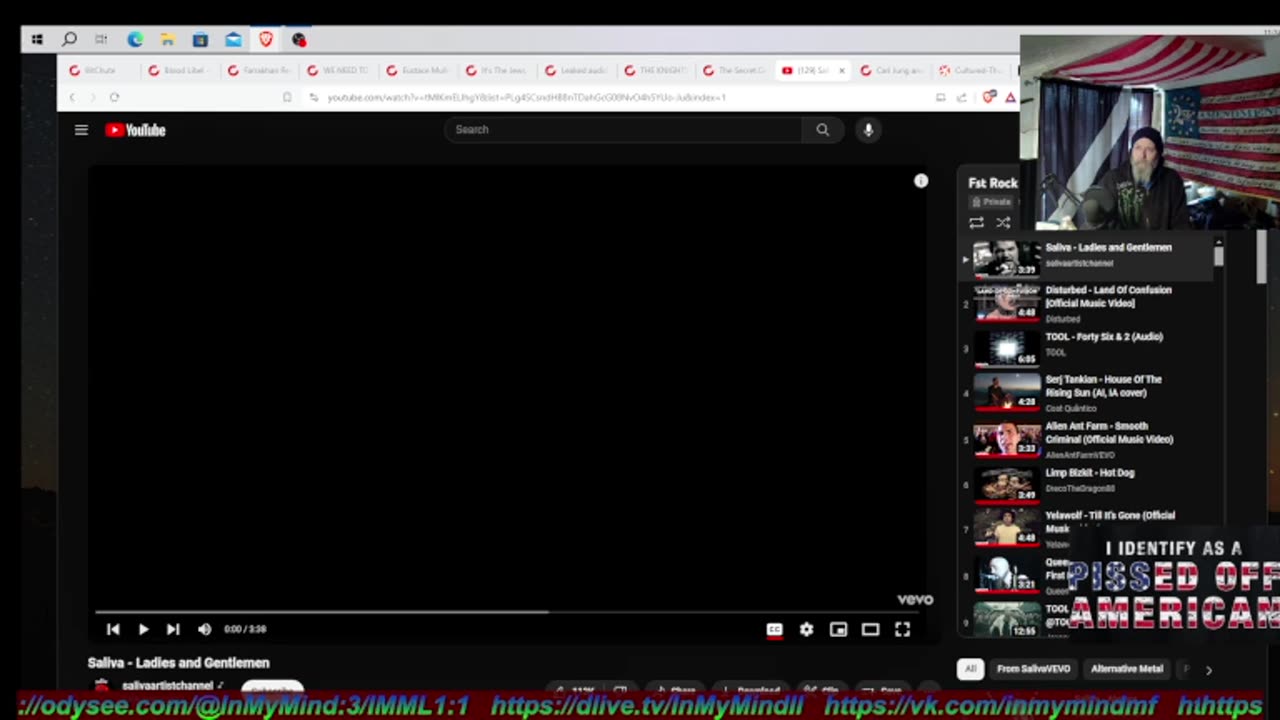Play the Saliva video
Viewport: 1280px width, 720px height.
(x=143, y=629)
